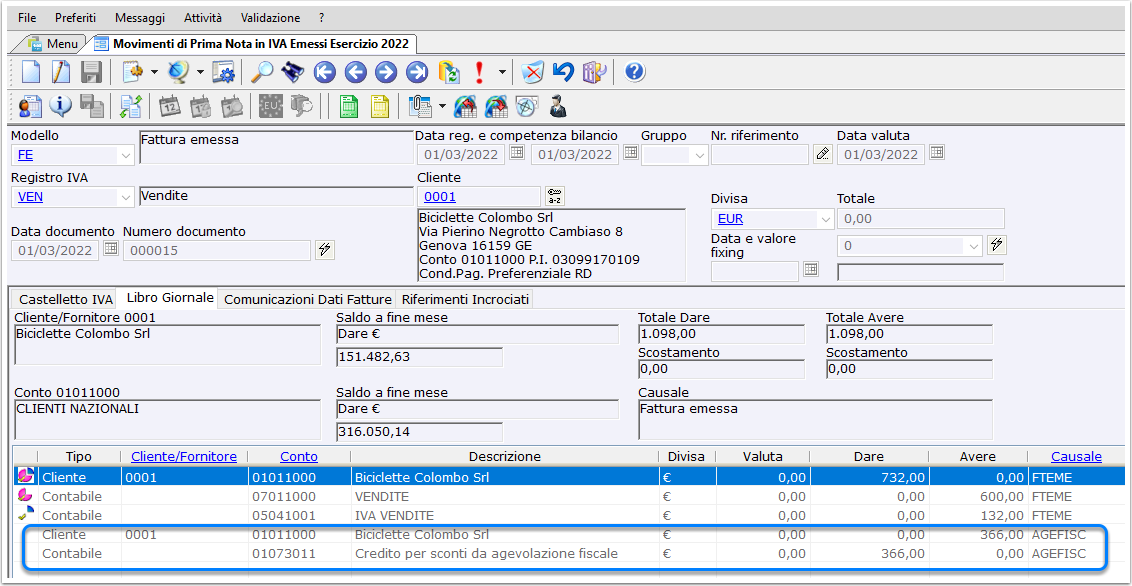Viewport: 1132px width, 586px height.
Task: Click the green spreadsheet icon
Action: tap(349, 107)
